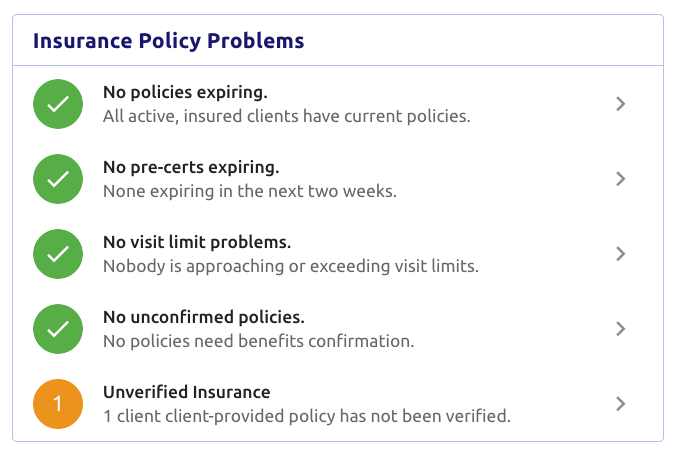675x457 pixels.
Task: Select the No unconfirmed policies. heading
Action: (x=204, y=317)
